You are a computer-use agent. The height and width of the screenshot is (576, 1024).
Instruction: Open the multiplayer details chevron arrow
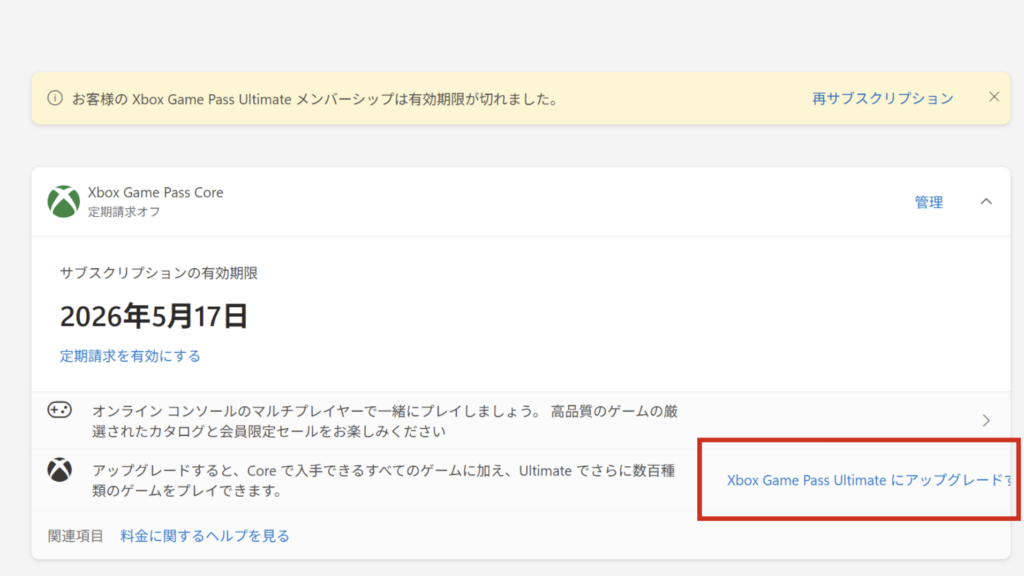pos(986,421)
